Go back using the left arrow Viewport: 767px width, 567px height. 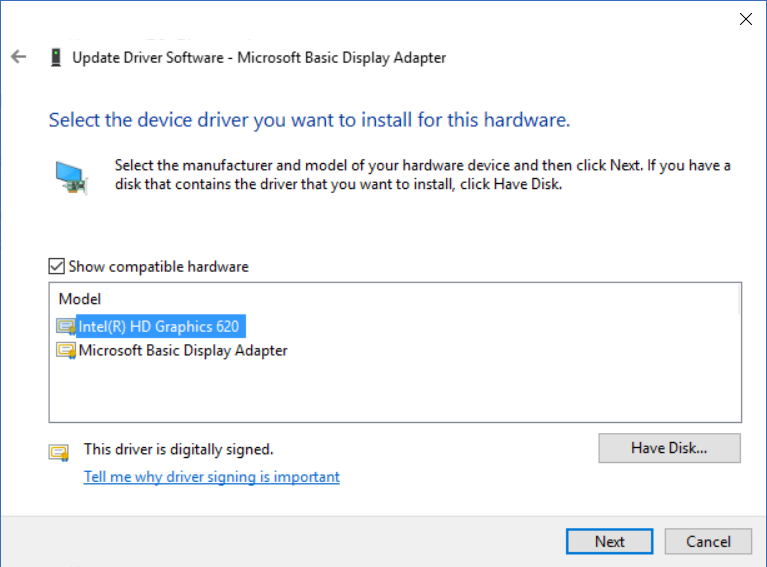coord(19,57)
